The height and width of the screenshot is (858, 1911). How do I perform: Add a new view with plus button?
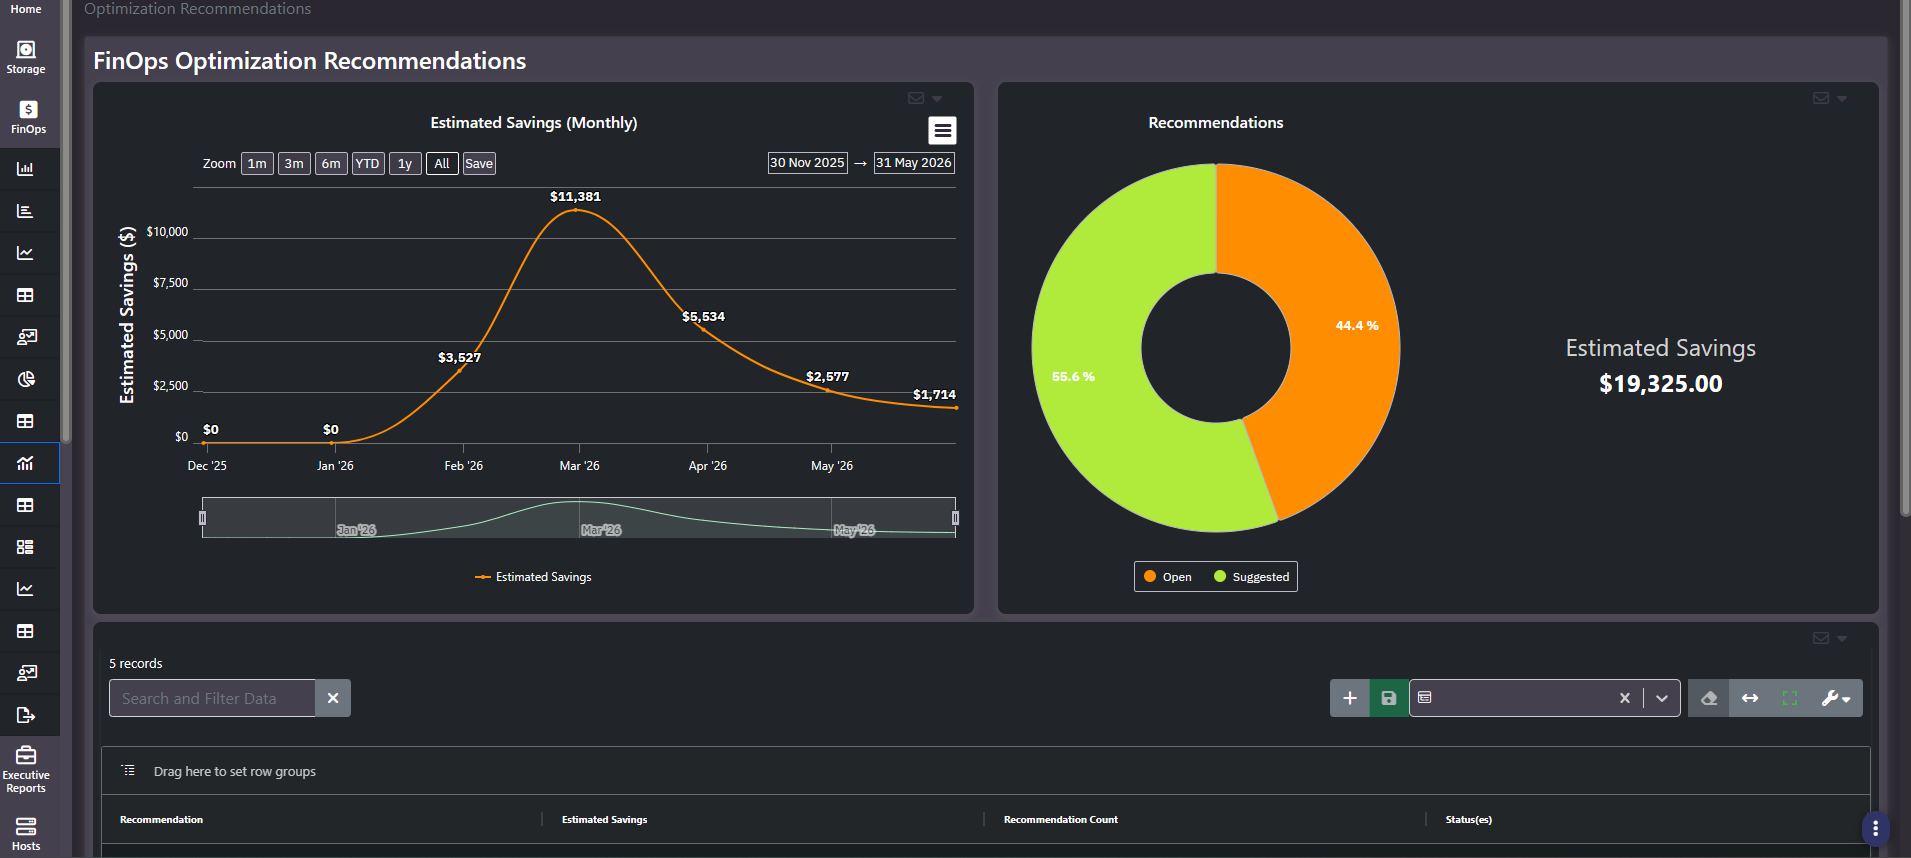point(1349,698)
